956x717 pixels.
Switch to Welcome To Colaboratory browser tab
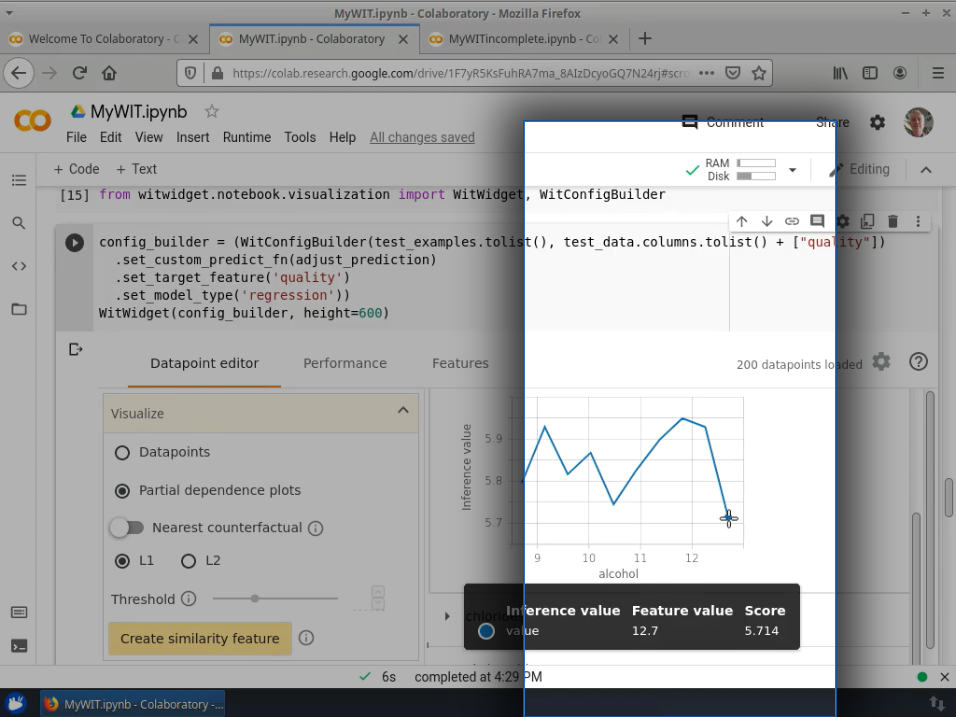(104, 39)
